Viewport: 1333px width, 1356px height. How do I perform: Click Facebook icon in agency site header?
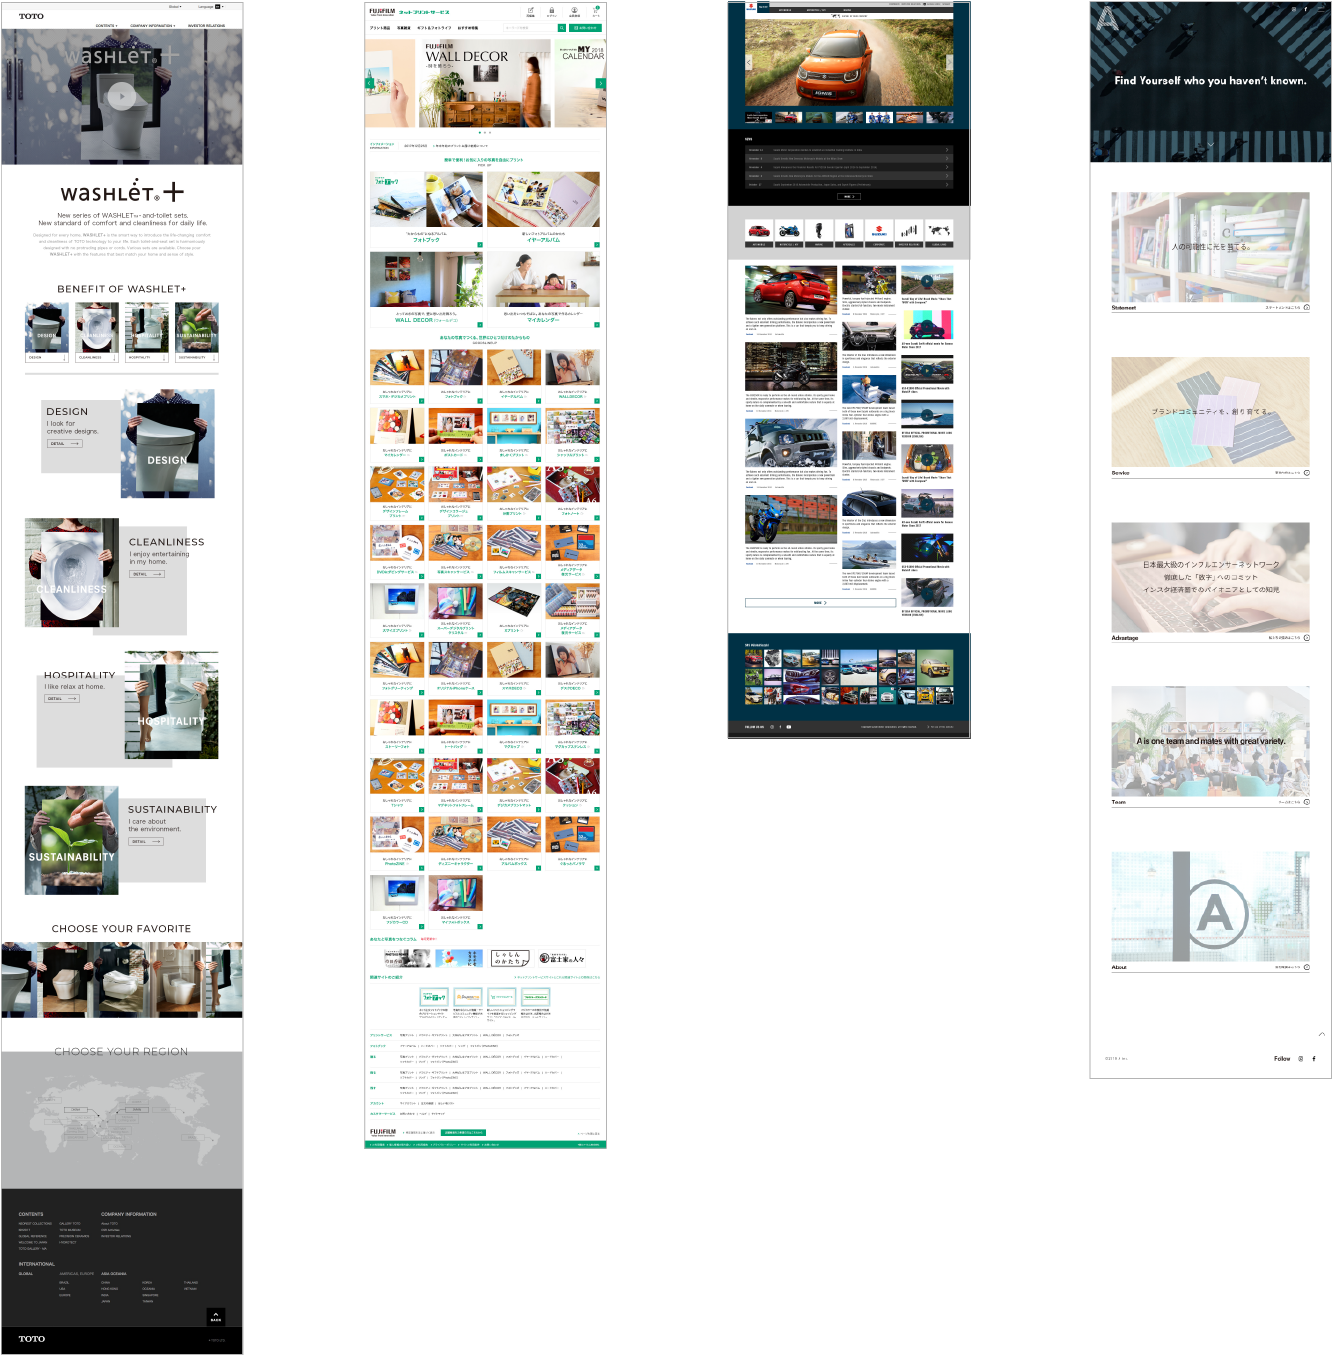(1305, 9)
